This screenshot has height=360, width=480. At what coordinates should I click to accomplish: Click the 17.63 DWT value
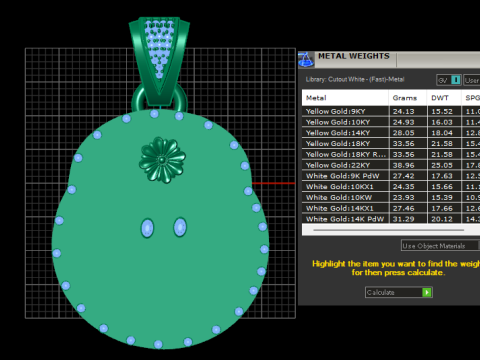442,176
